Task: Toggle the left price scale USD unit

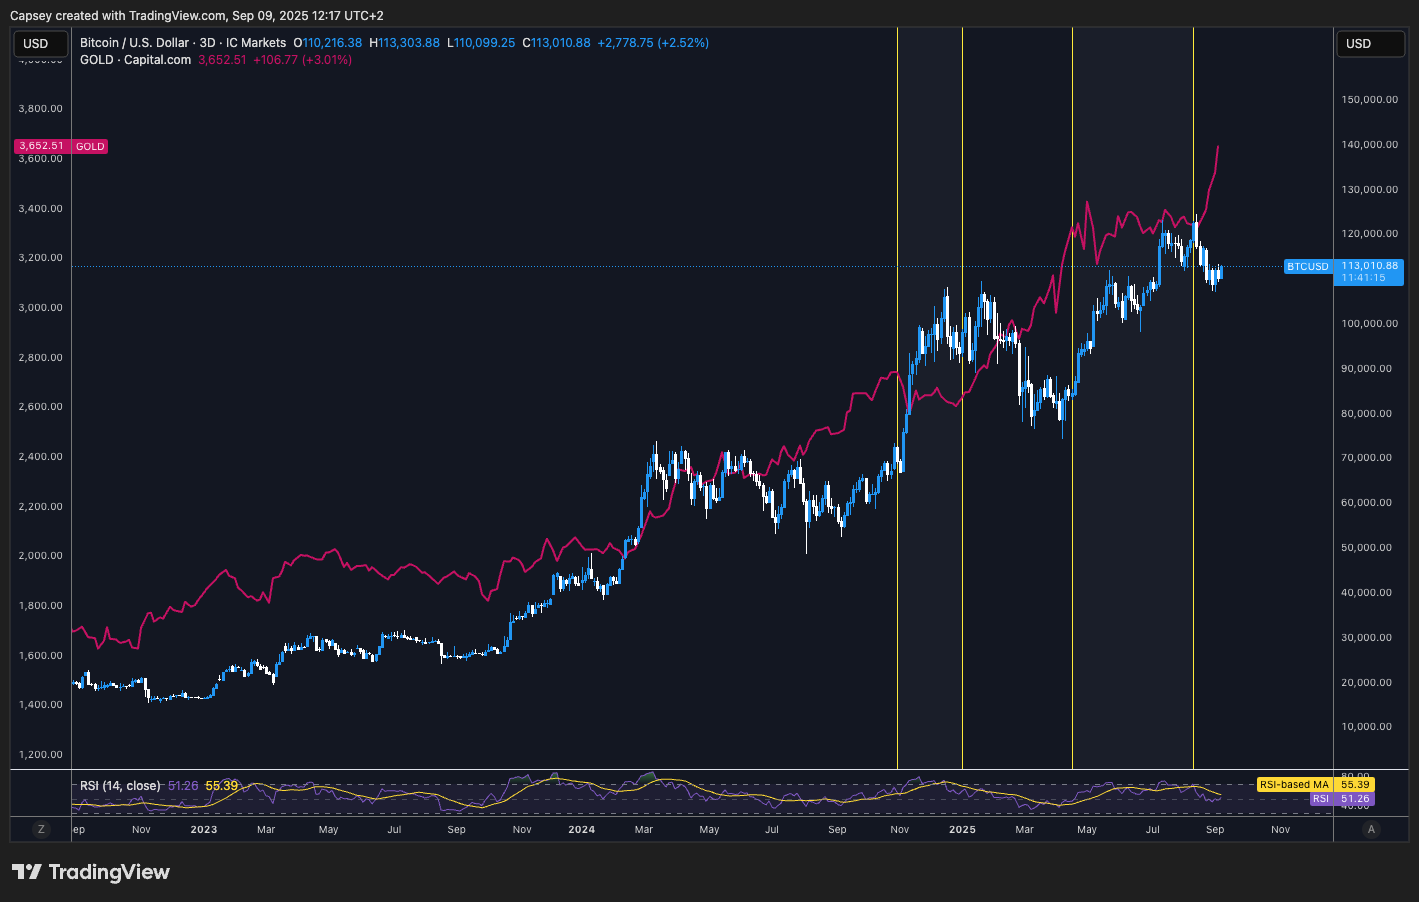Action: (40, 43)
